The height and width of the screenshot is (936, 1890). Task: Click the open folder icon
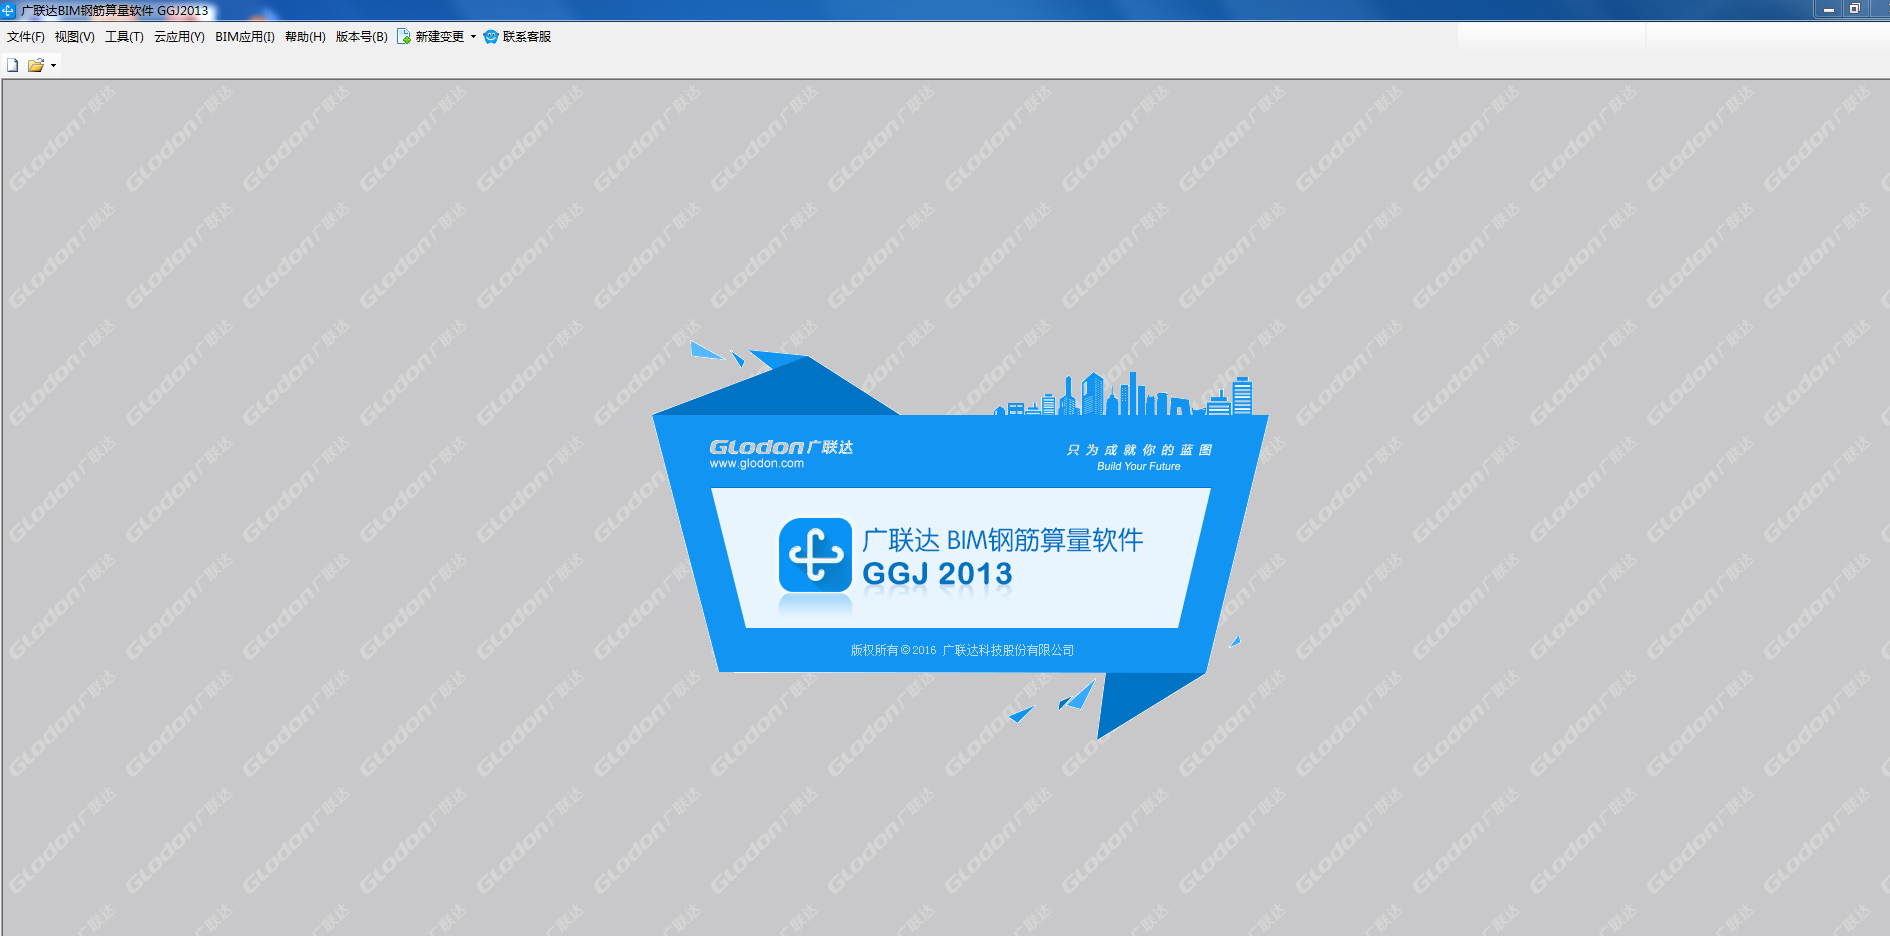[x=36, y=65]
